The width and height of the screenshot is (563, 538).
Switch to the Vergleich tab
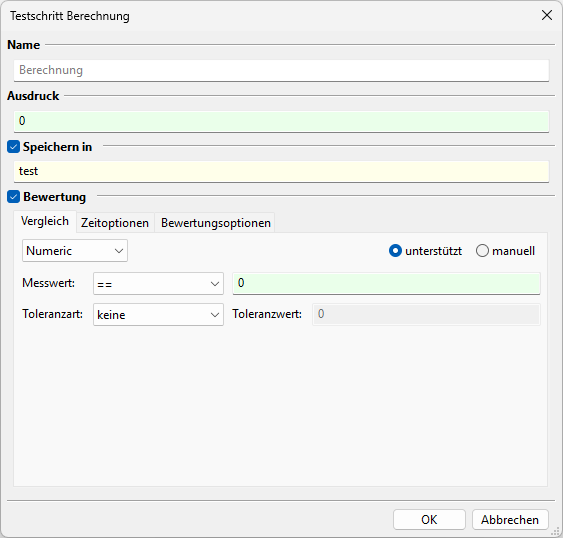click(x=45, y=221)
